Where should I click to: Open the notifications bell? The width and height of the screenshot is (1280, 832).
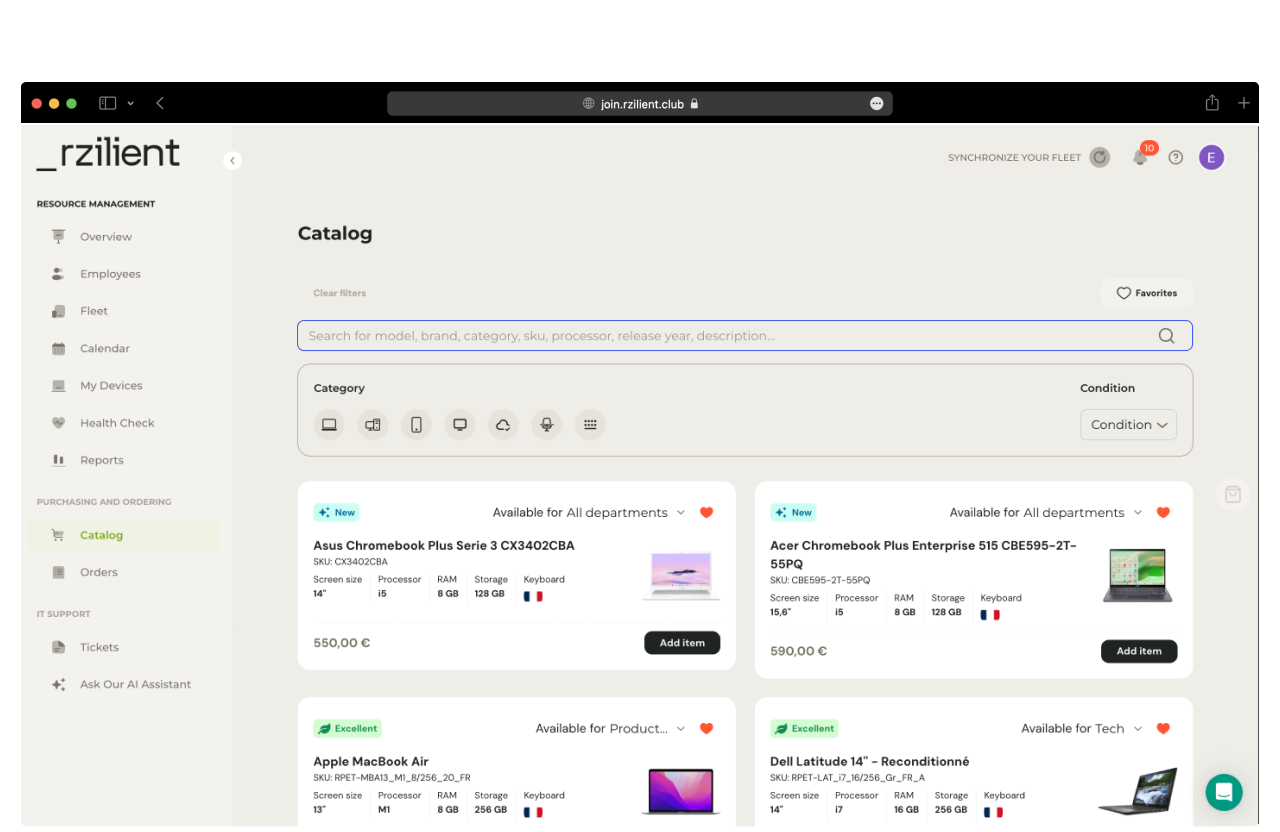tap(1140, 157)
